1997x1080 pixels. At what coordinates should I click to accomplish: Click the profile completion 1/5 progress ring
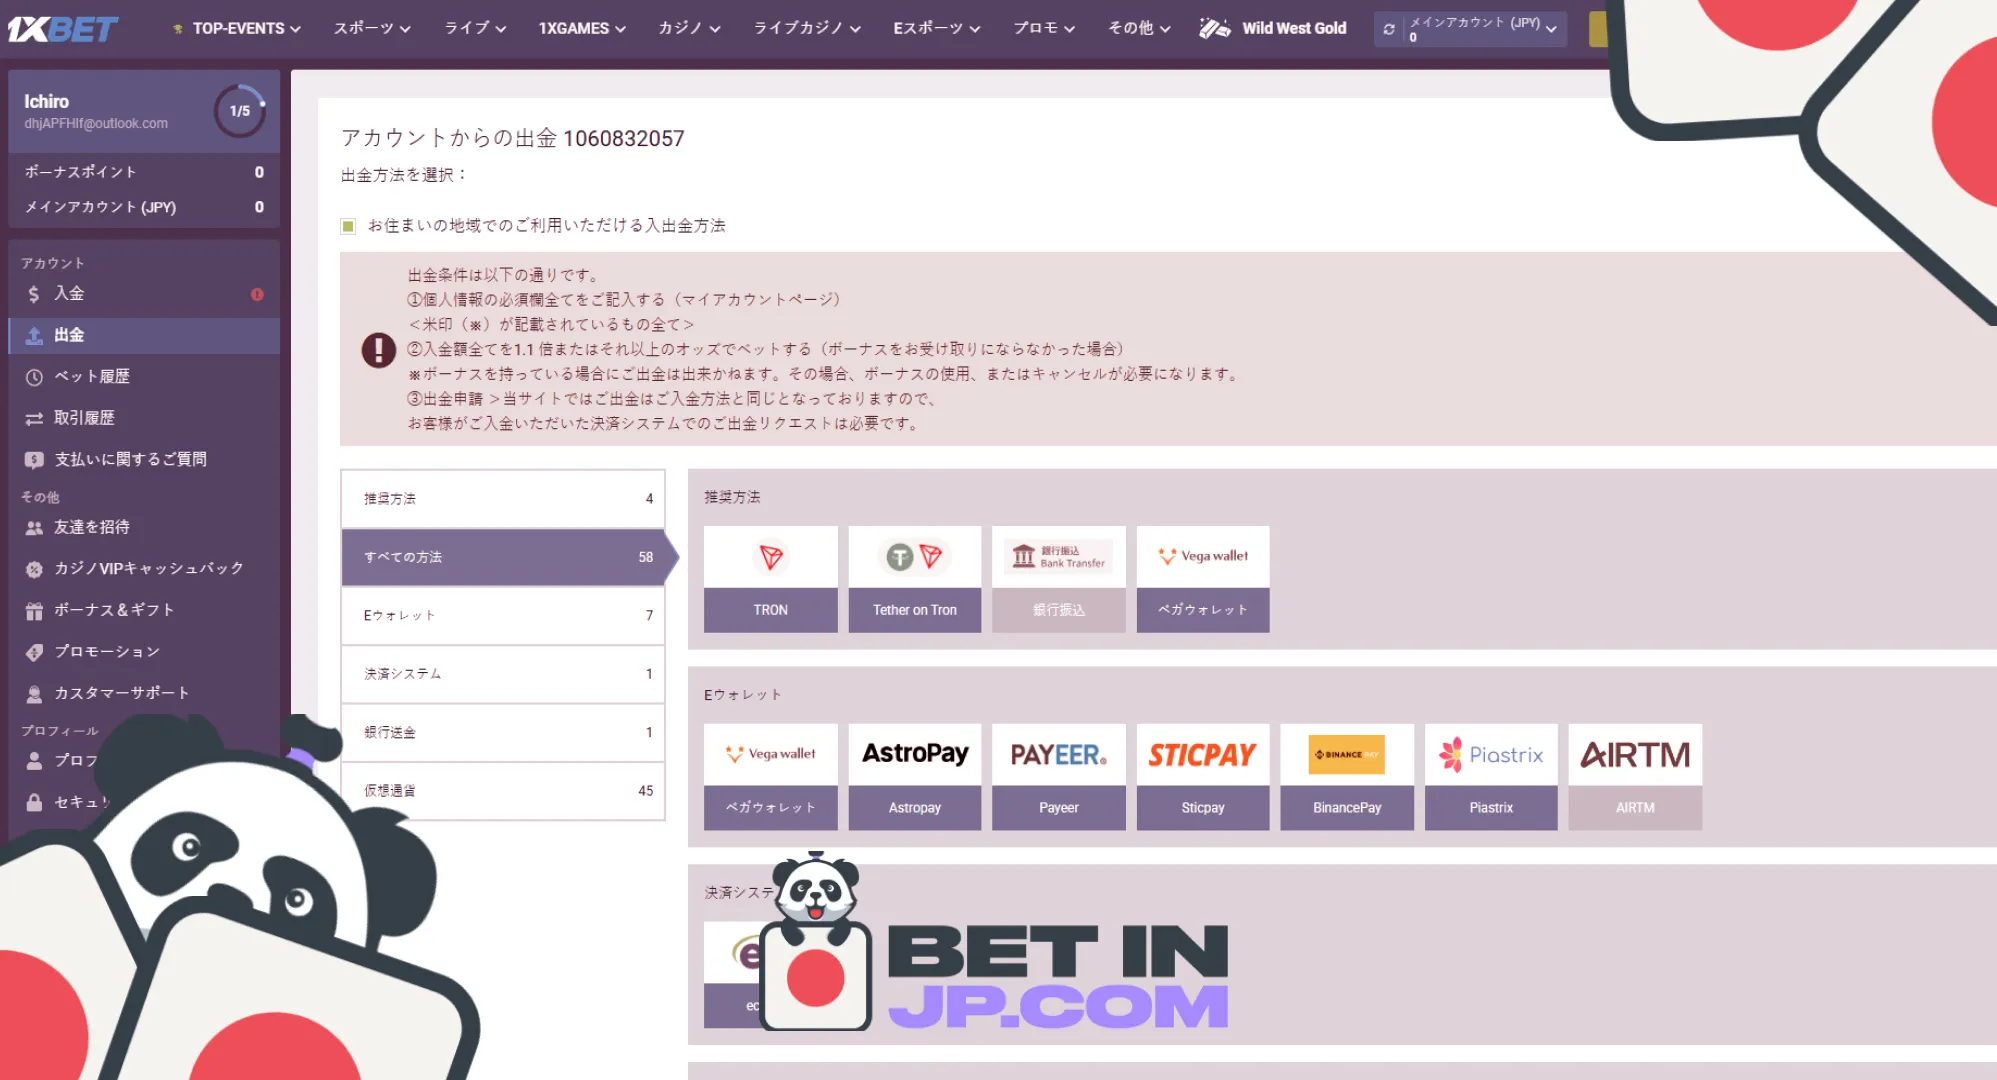click(240, 111)
